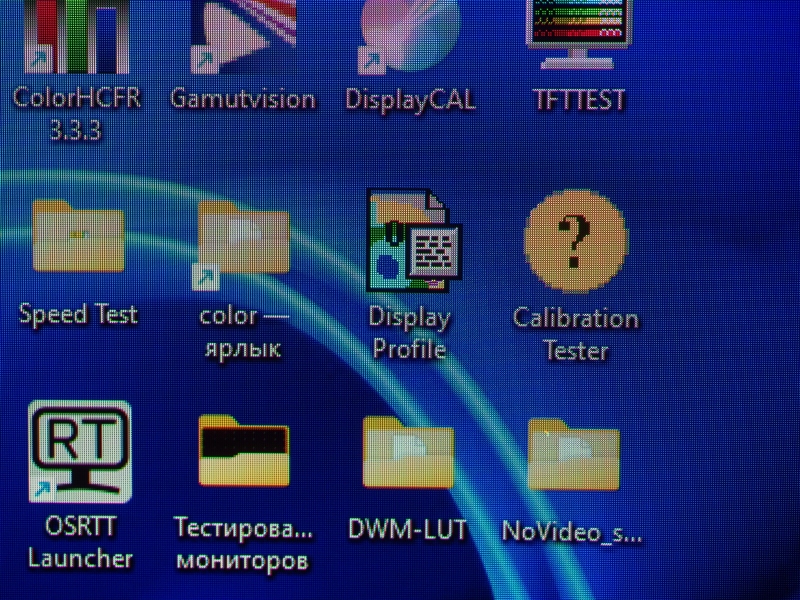Select the ColorHCFR 3.3.3 desktop icon

[77, 36]
